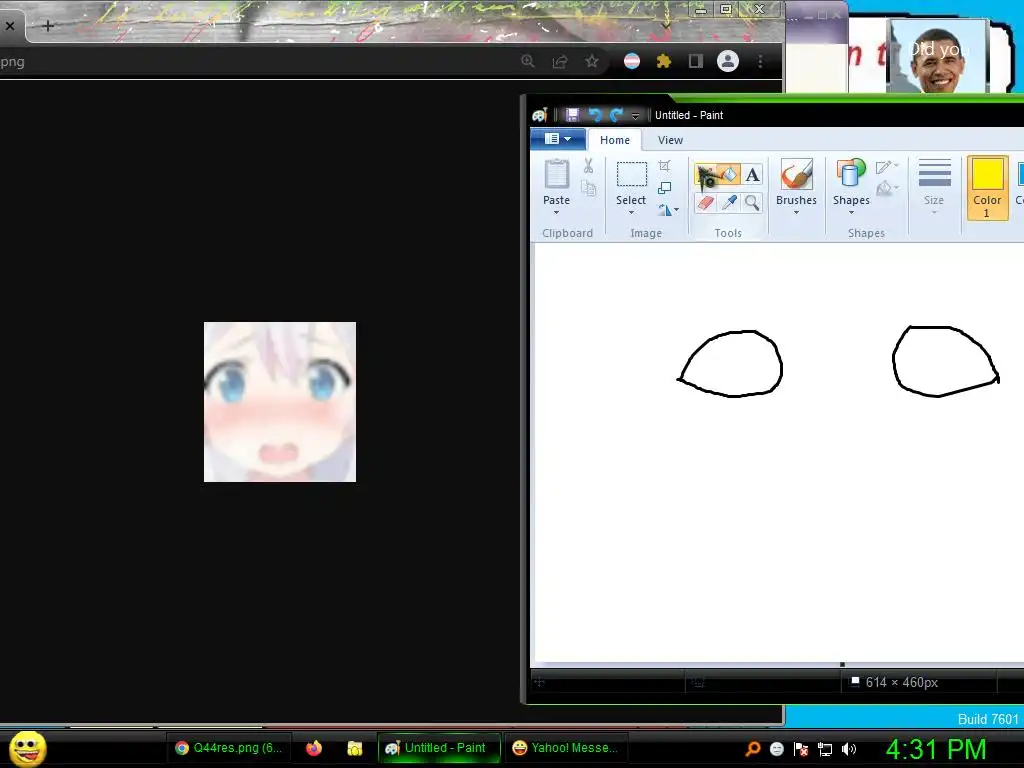Open the Shape outline dropdown
The image size is (1024, 768).
[x=887, y=167]
